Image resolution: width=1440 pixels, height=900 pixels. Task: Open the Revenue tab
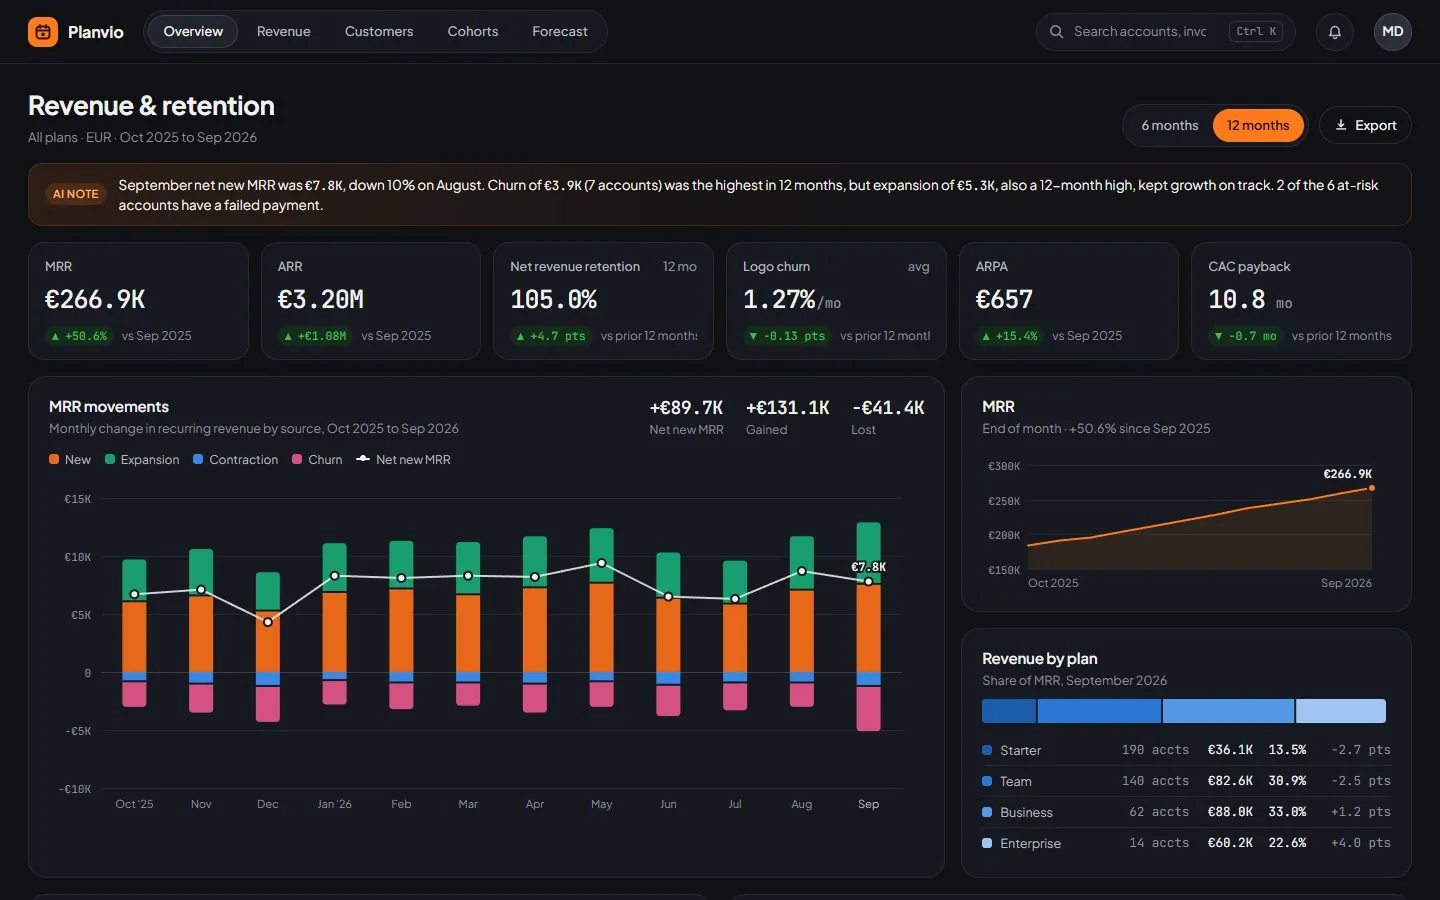pyautogui.click(x=284, y=32)
